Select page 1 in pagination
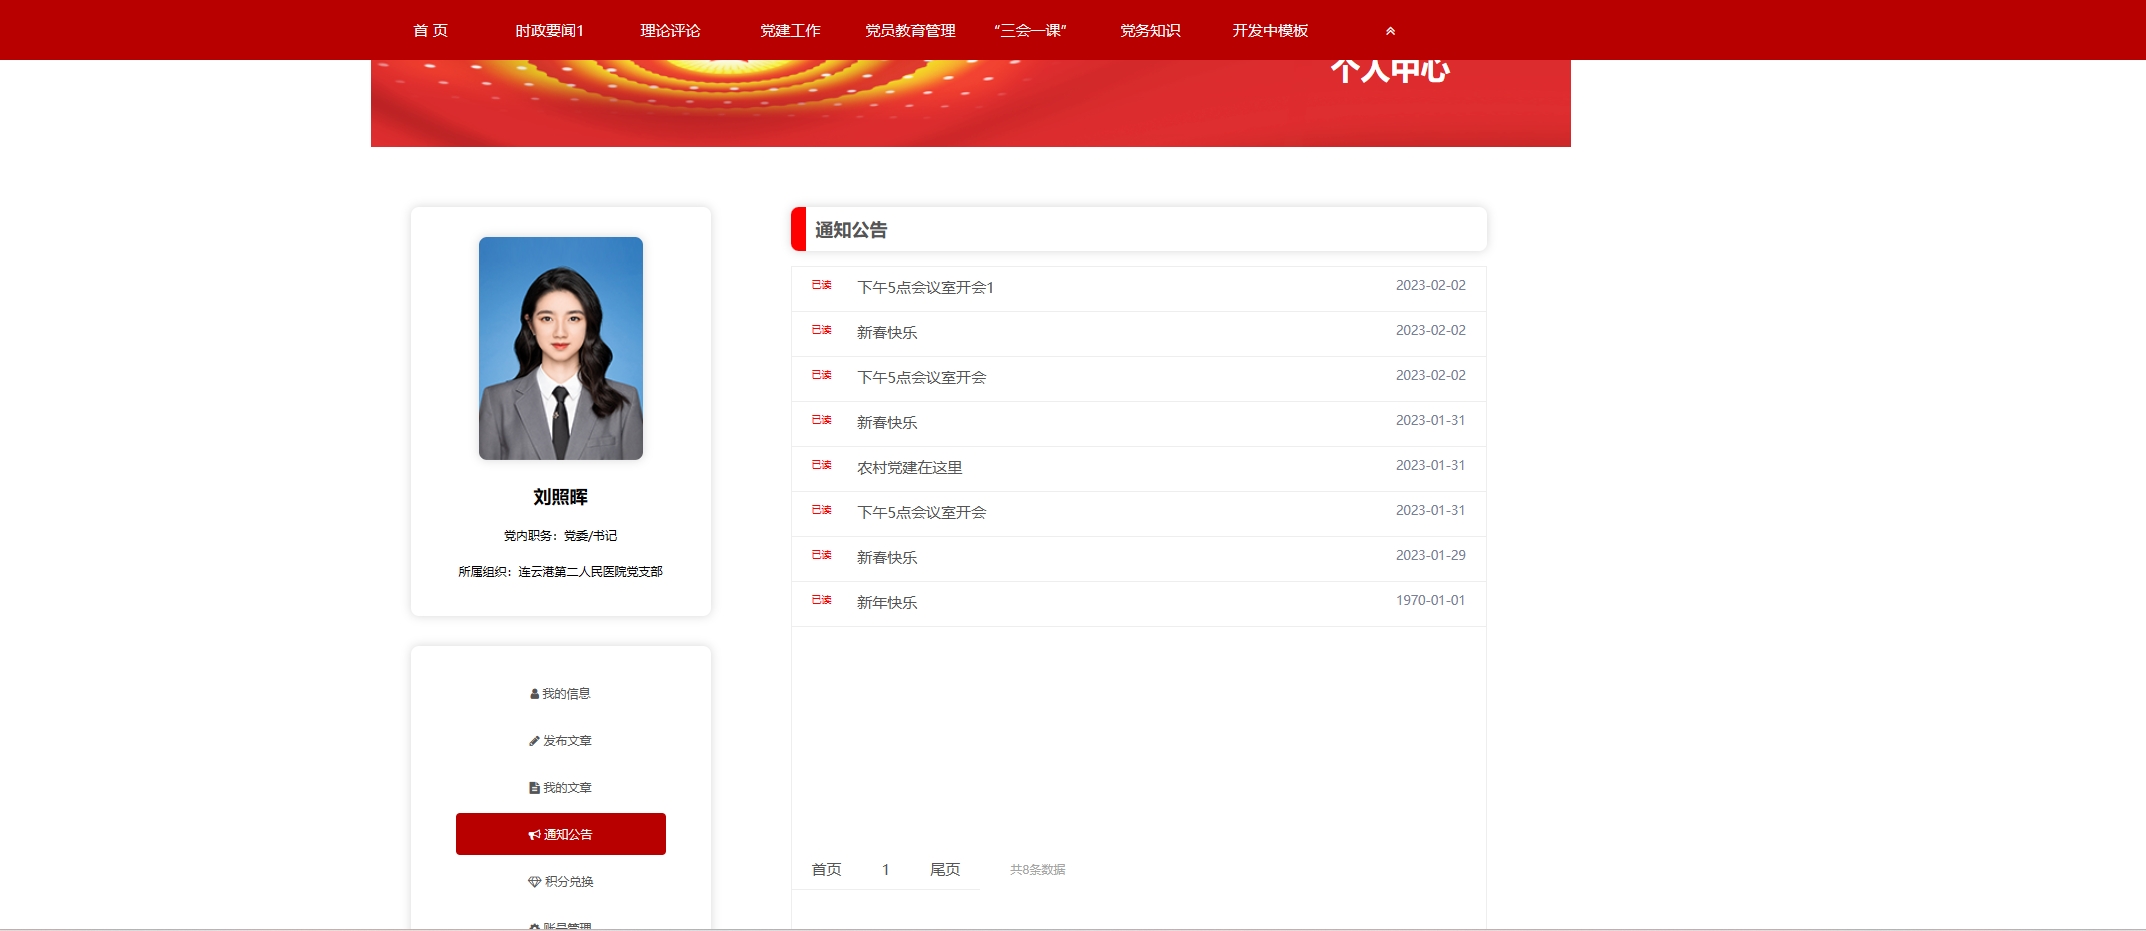Screen dimensions: 2146x931 (886, 870)
